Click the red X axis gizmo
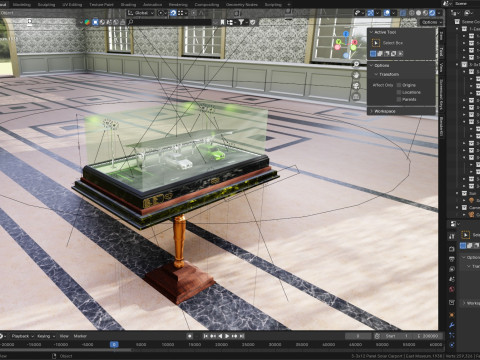 [x=355, y=42]
